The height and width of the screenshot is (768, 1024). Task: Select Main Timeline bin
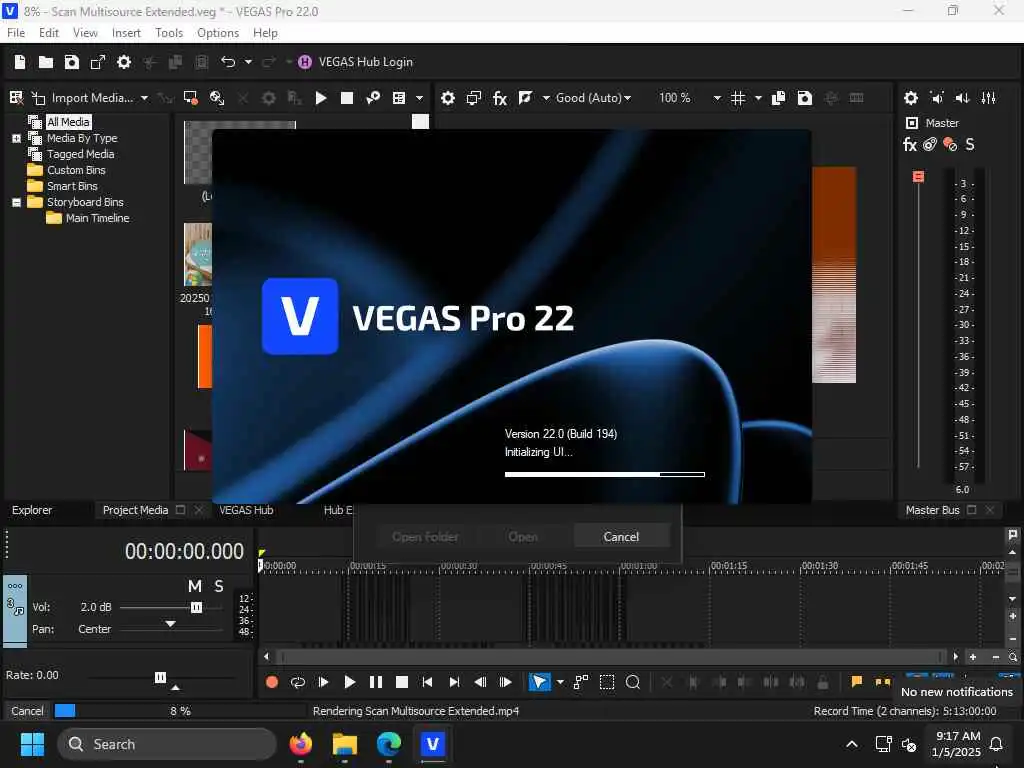pos(97,218)
